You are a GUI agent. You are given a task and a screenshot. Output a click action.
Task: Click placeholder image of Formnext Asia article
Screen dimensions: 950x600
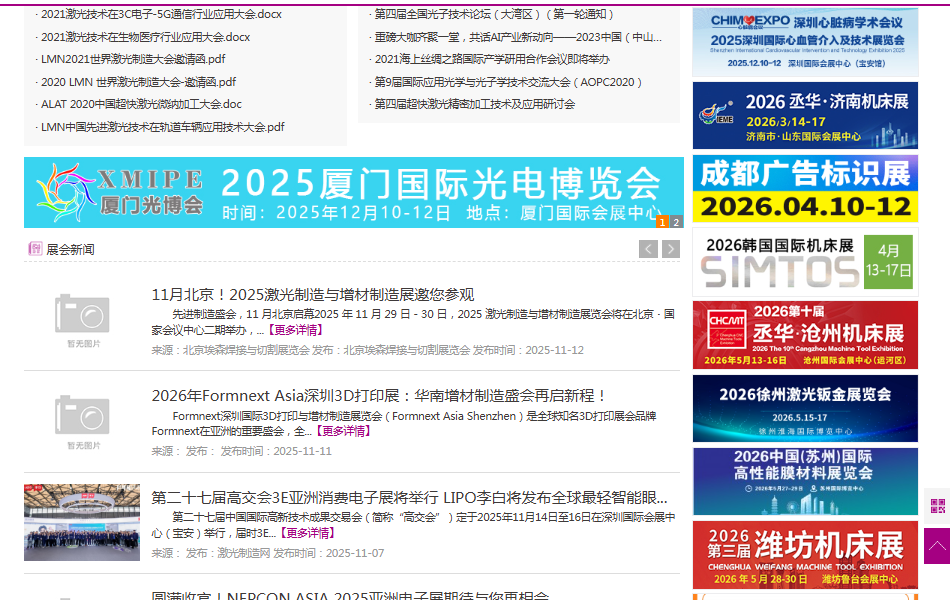coord(82,422)
